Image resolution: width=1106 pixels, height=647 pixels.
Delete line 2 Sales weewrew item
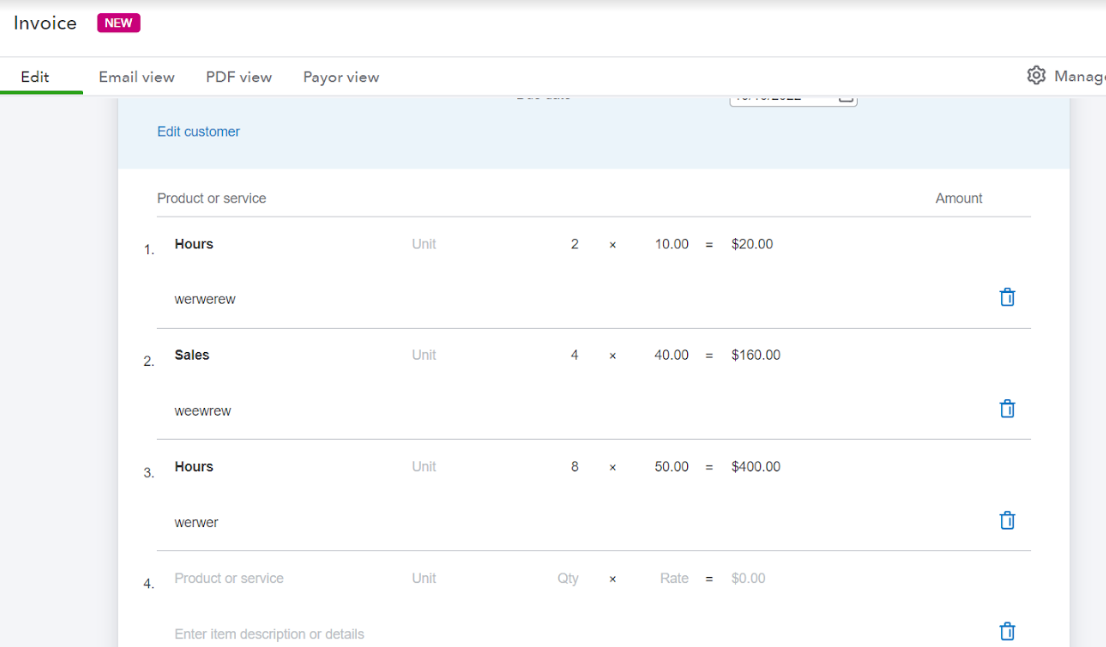click(x=1007, y=409)
